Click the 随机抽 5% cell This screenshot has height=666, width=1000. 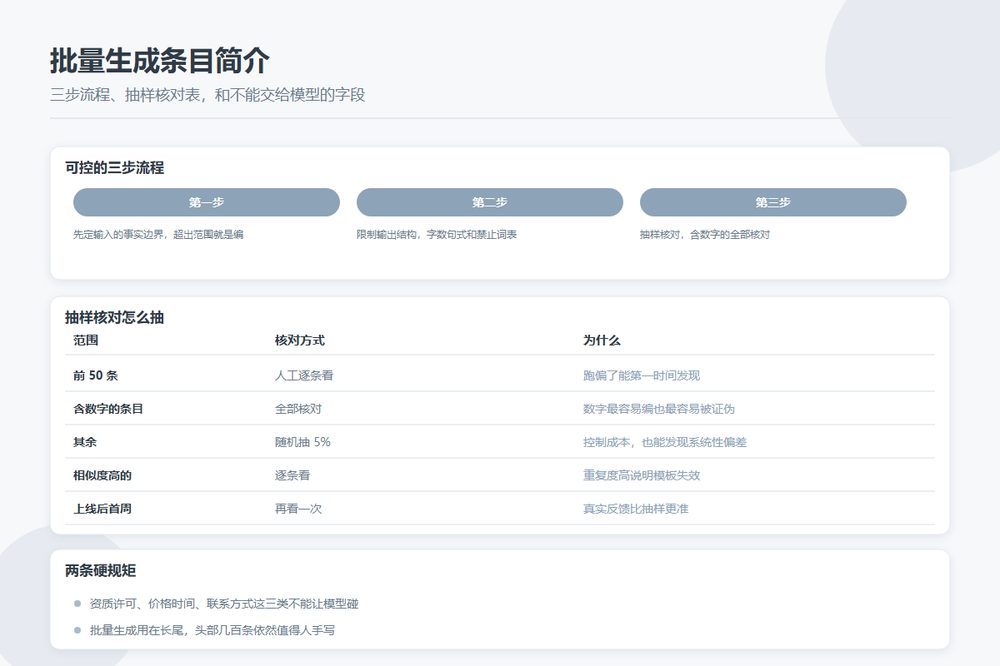click(x=302, y=442)
